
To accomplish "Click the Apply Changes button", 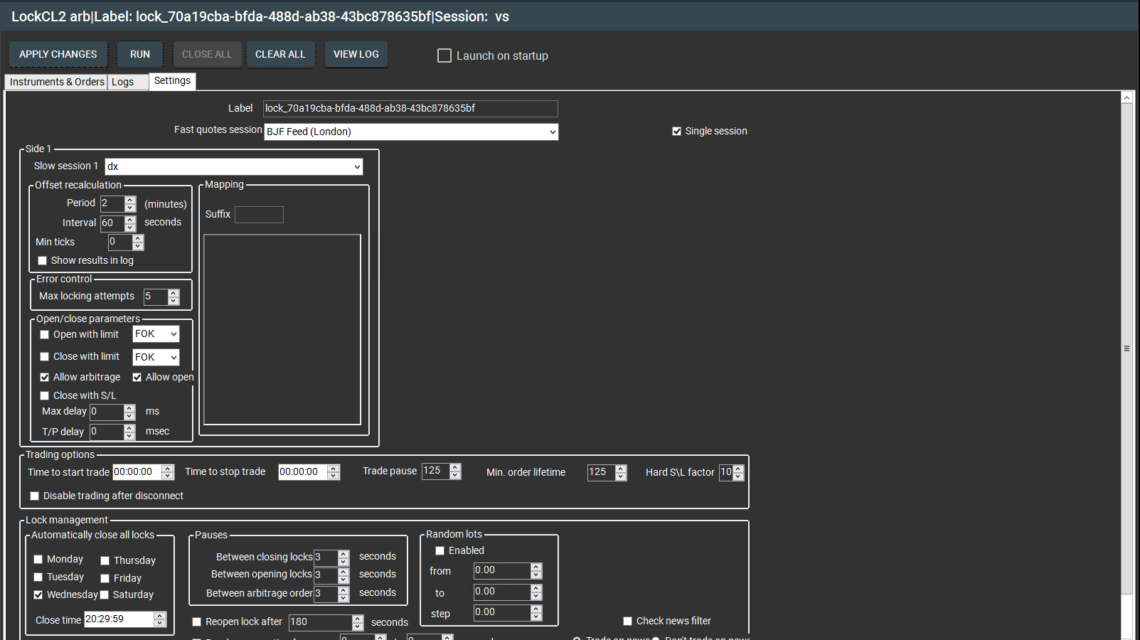I will click(58, 54).
